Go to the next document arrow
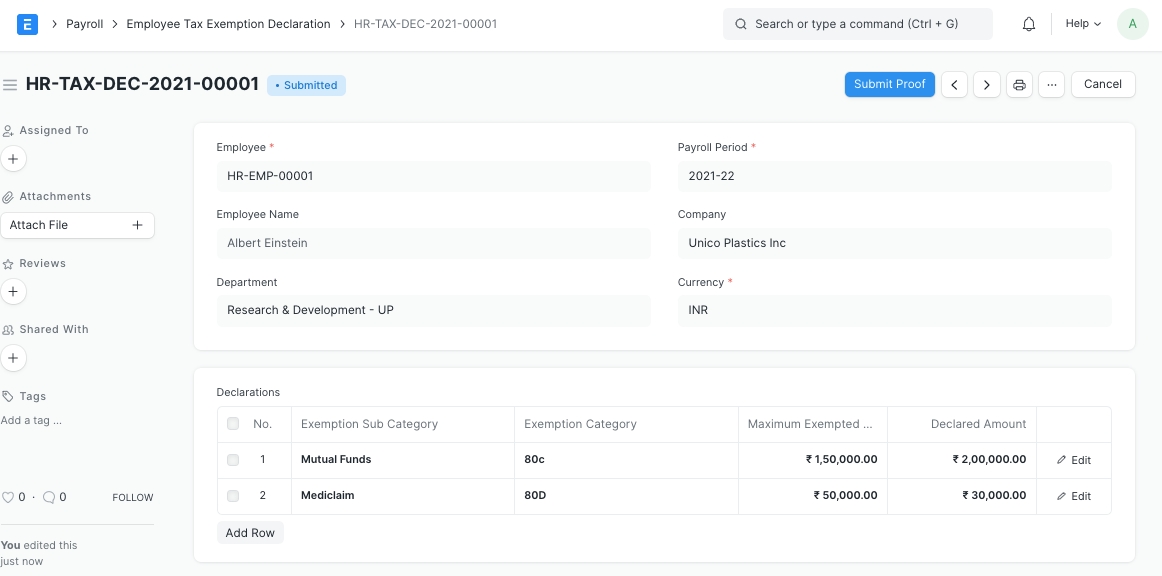 (x=987, y=85)
